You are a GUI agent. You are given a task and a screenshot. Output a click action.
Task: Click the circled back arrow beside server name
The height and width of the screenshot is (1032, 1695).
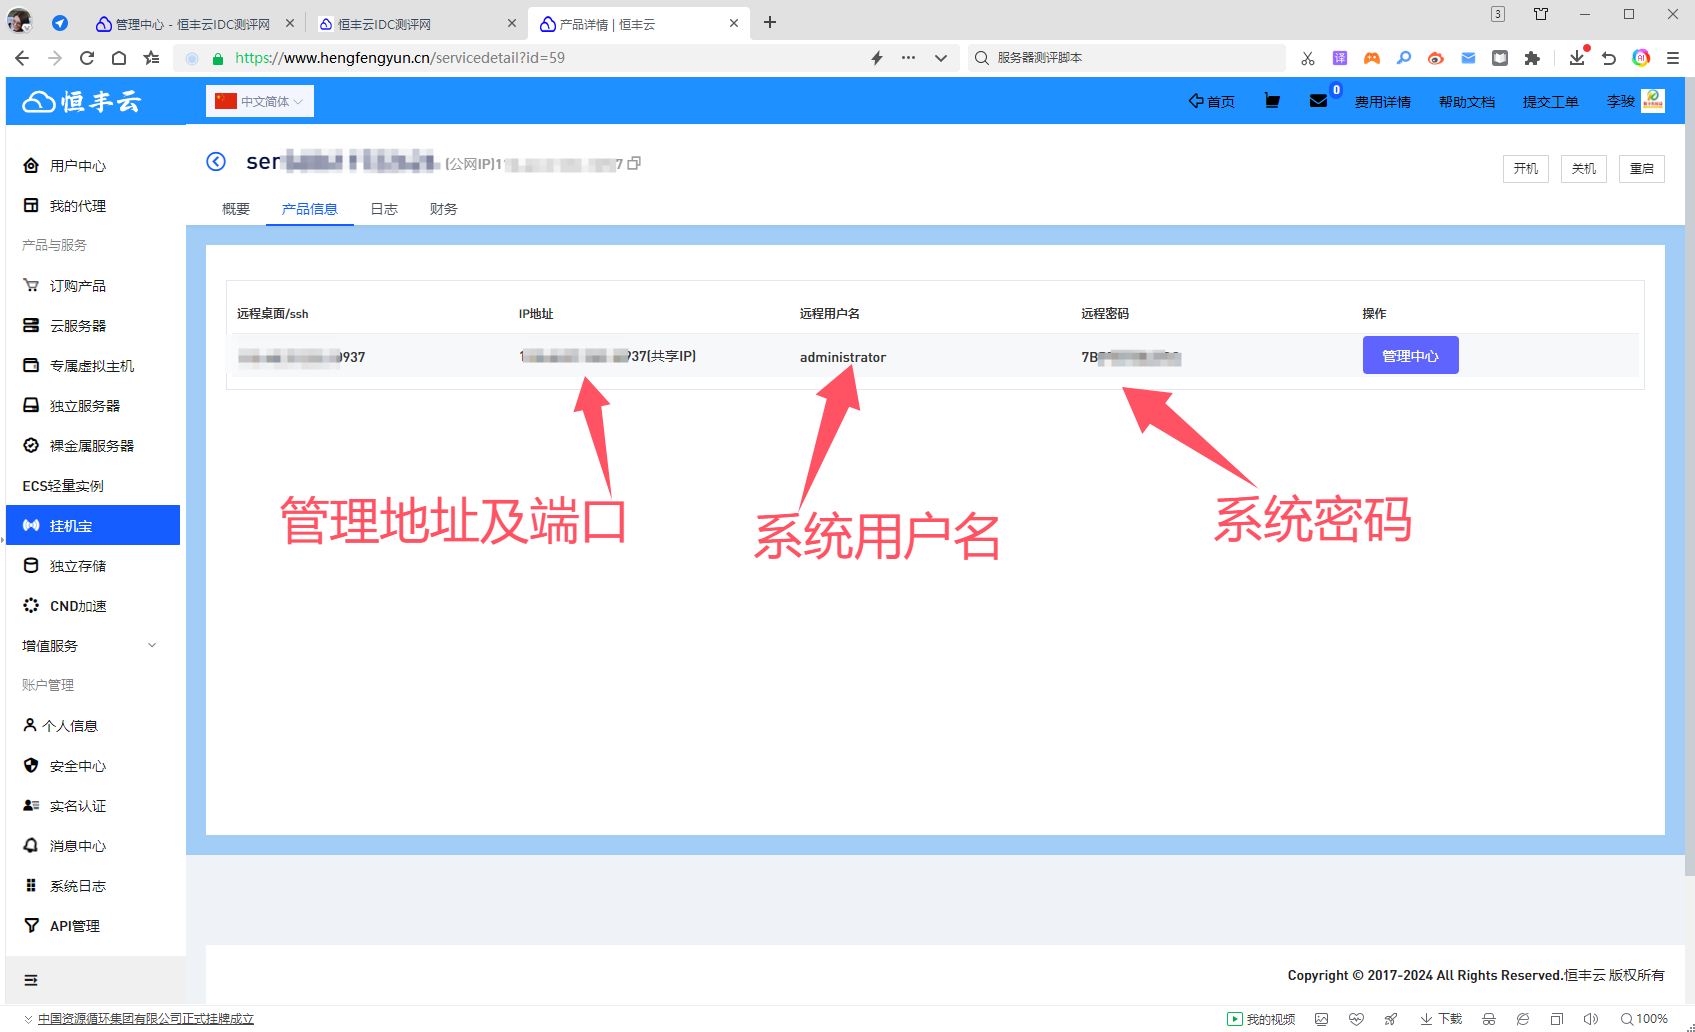pos(216,162)
